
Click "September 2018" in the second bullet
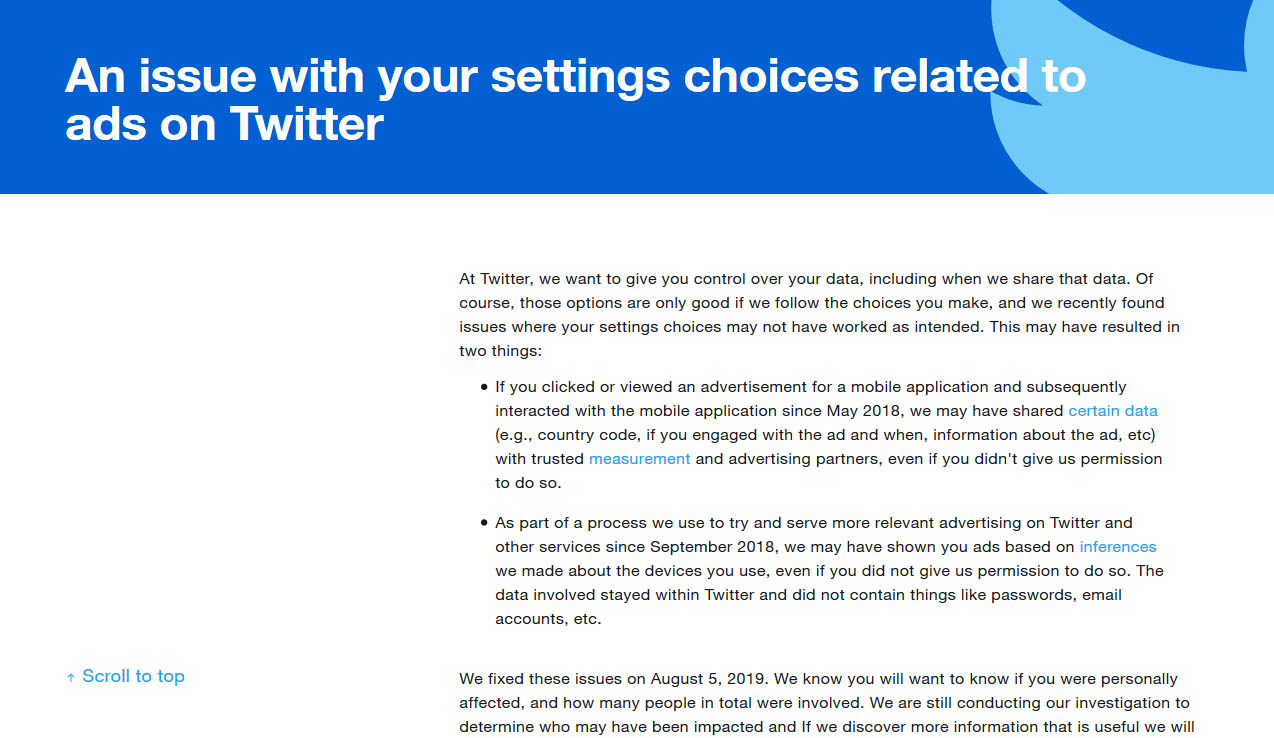point(713,547)
